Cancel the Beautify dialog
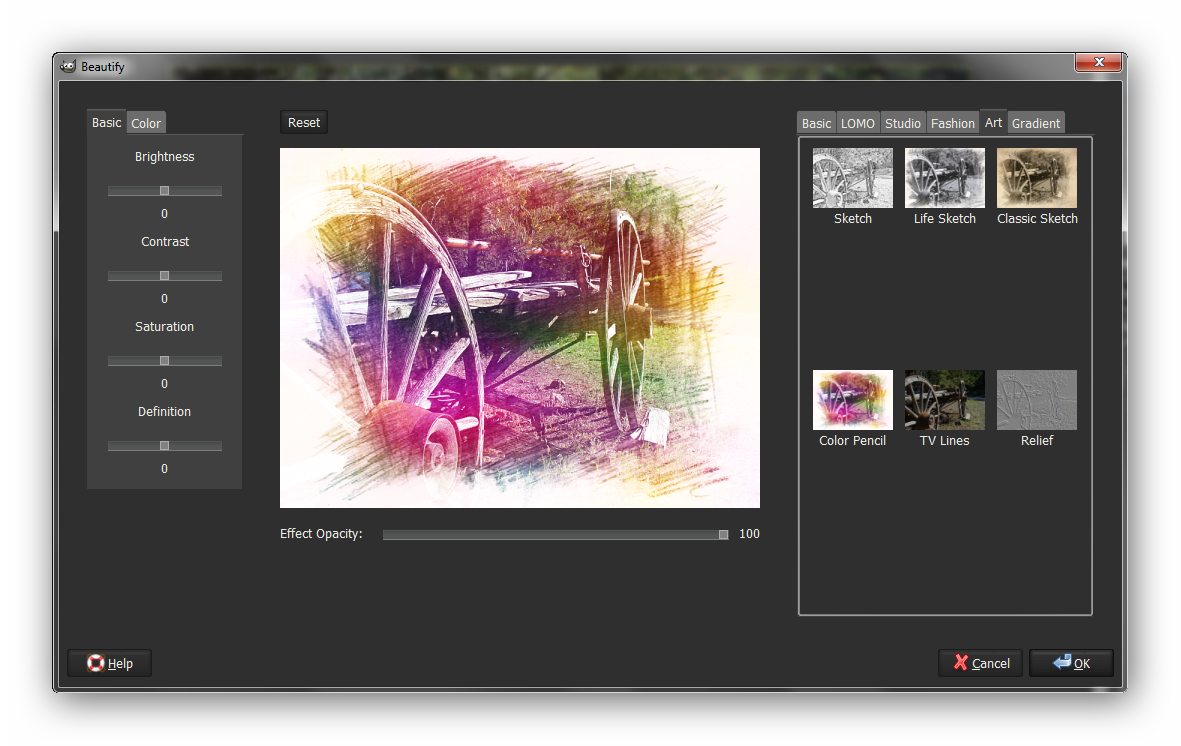1181x746 pixels. (981, 663)
